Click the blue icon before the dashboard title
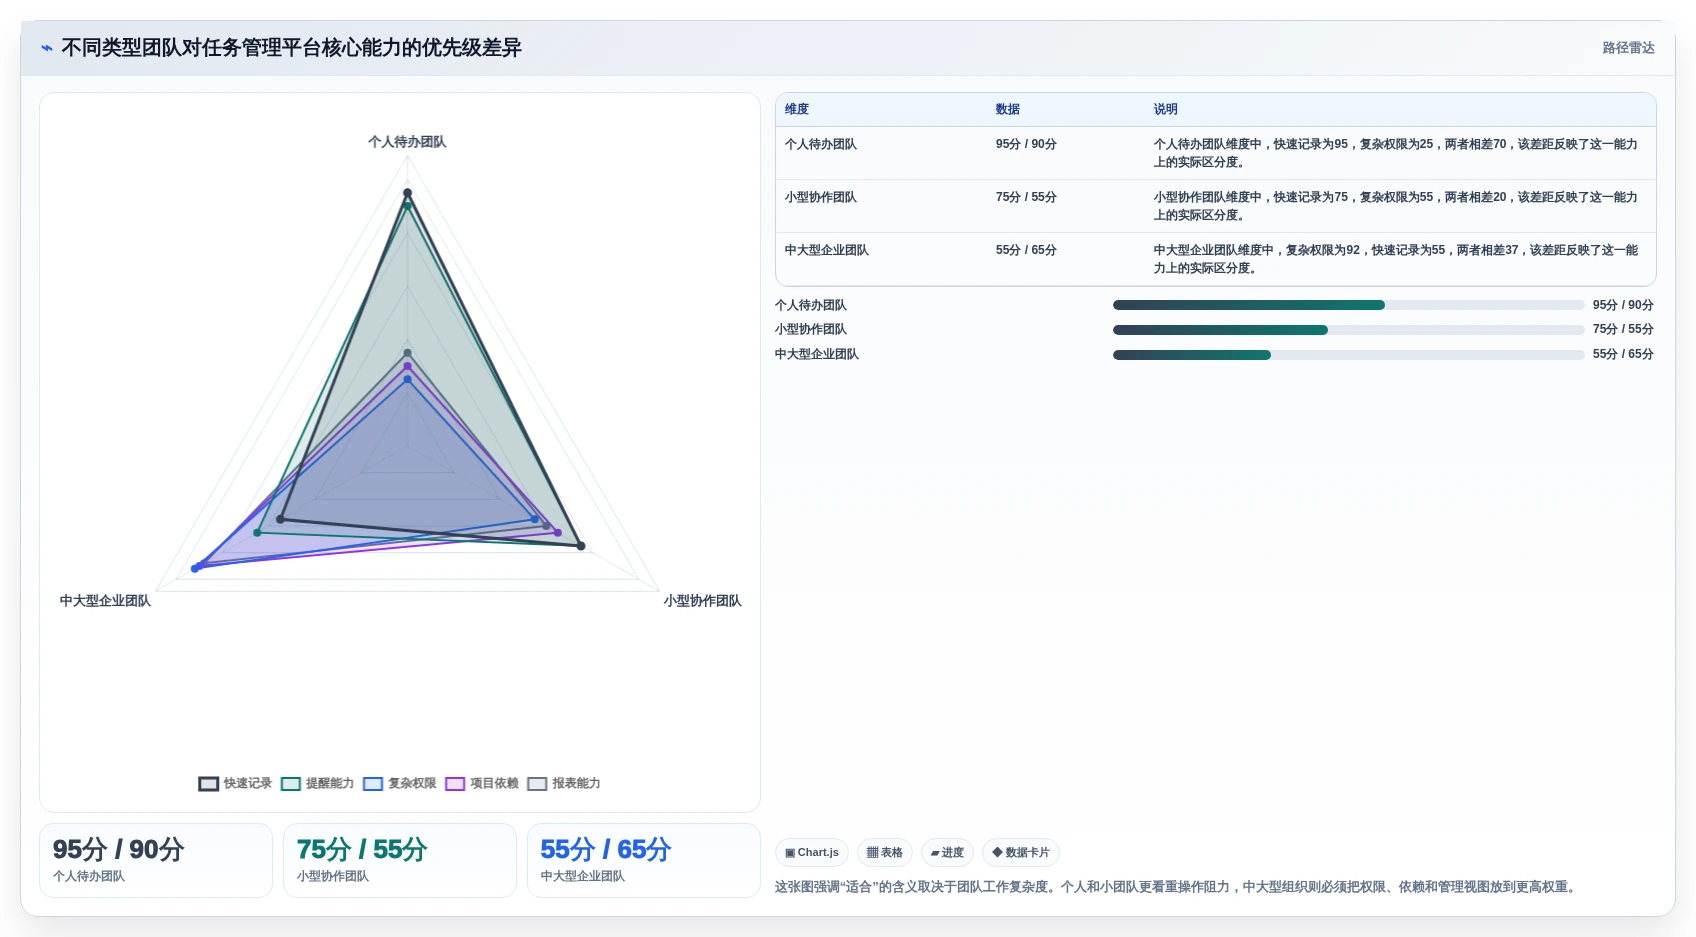The height and width of the screenshot is (937, 1696). 46,48
